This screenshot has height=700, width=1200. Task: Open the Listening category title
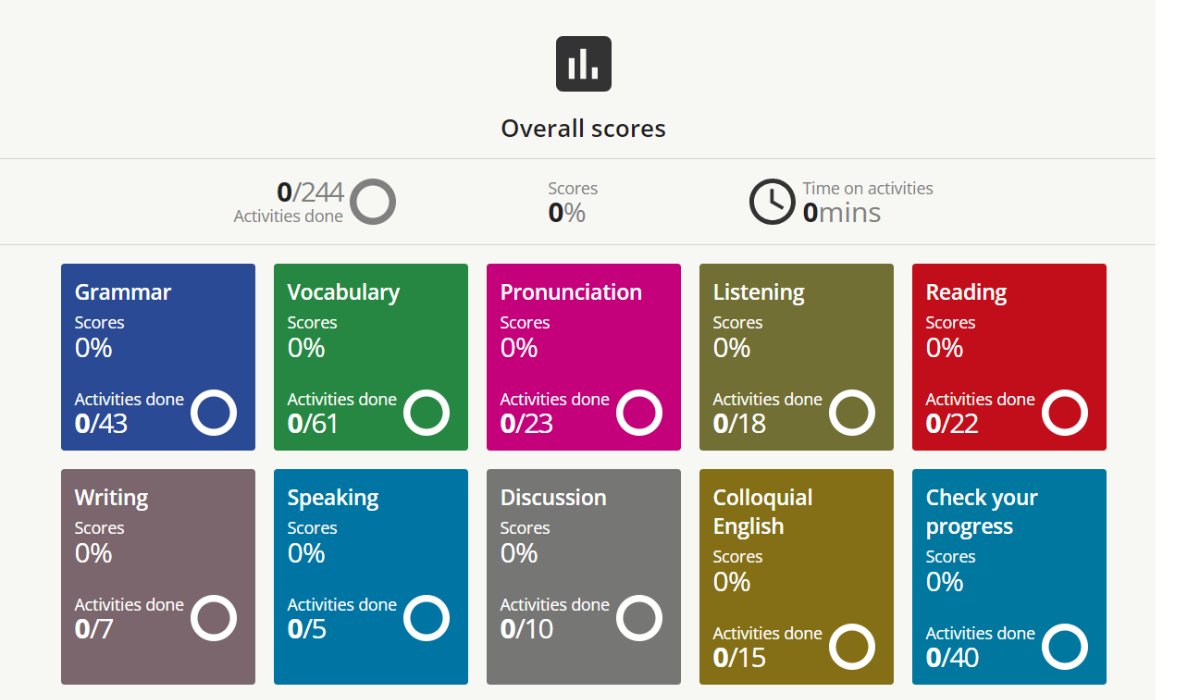758,292
